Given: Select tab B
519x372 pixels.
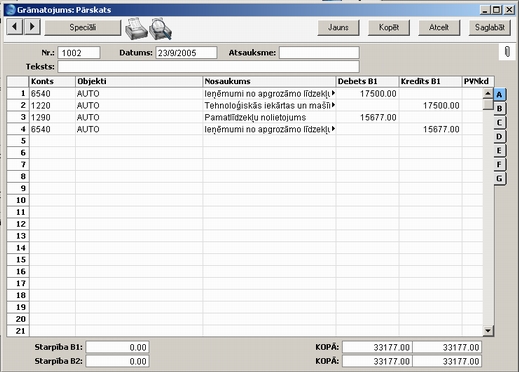Looking at the screenshot, I should pos(499,109).
